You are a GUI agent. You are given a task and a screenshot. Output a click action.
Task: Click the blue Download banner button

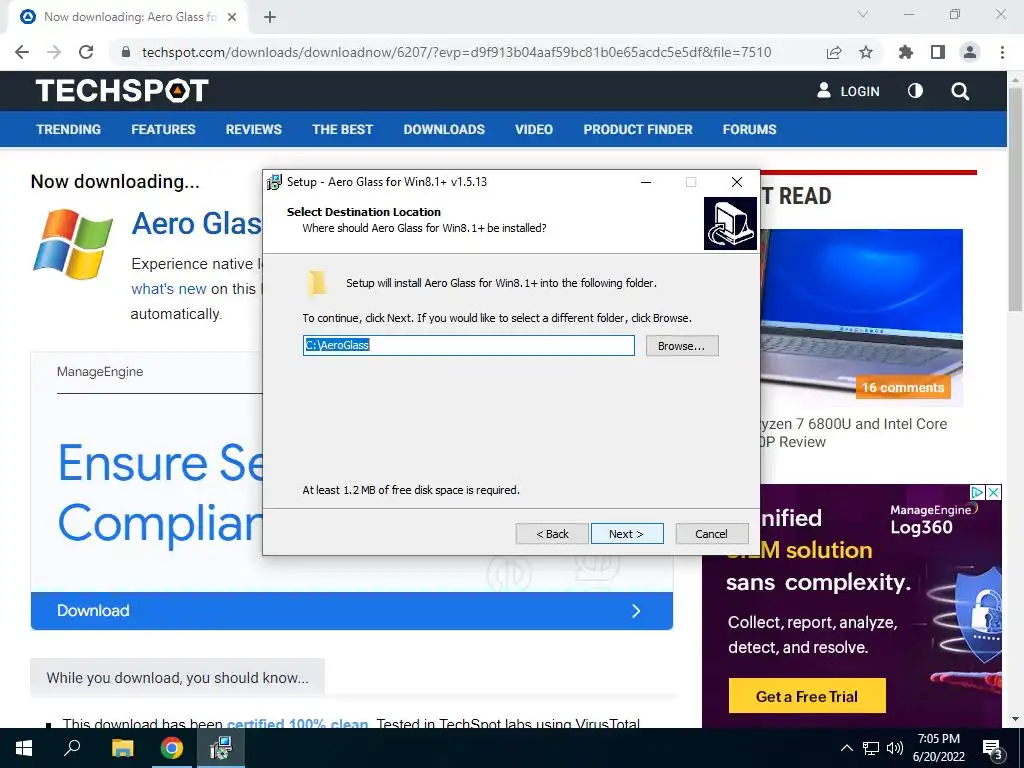(x=351, y=611)
